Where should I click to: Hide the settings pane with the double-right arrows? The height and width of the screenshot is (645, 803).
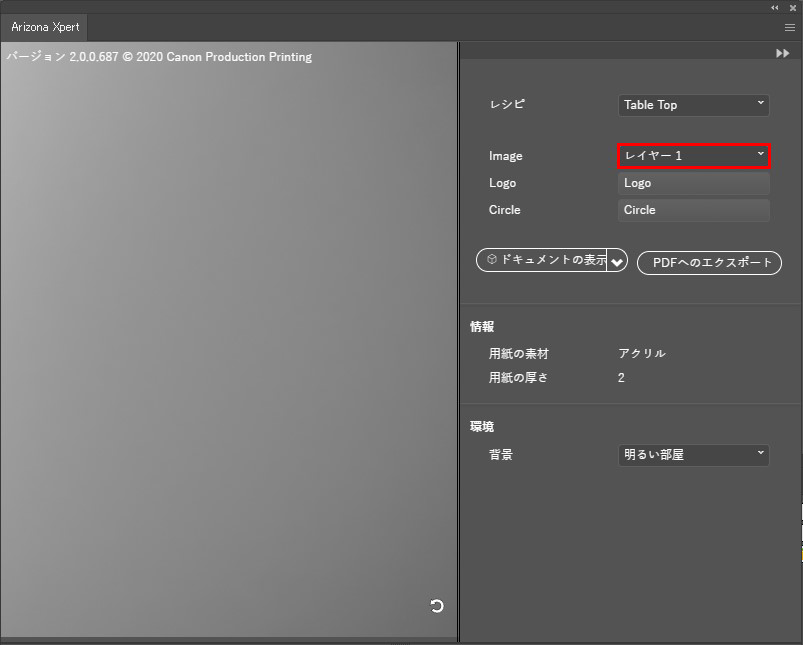tap(783, 53)
